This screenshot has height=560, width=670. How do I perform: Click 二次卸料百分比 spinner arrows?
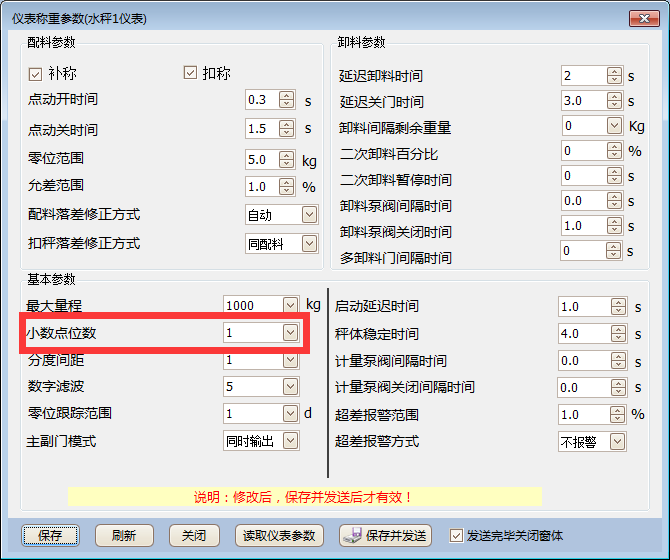(614, 151)
